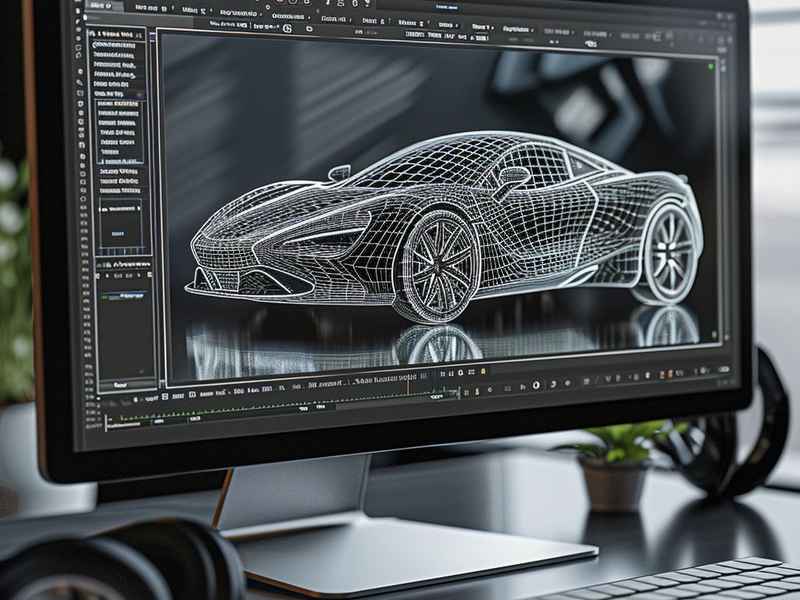Click the circular G-shaped icon in top toolbar
The image size is (800, 600).
click(x=287, y=29)
